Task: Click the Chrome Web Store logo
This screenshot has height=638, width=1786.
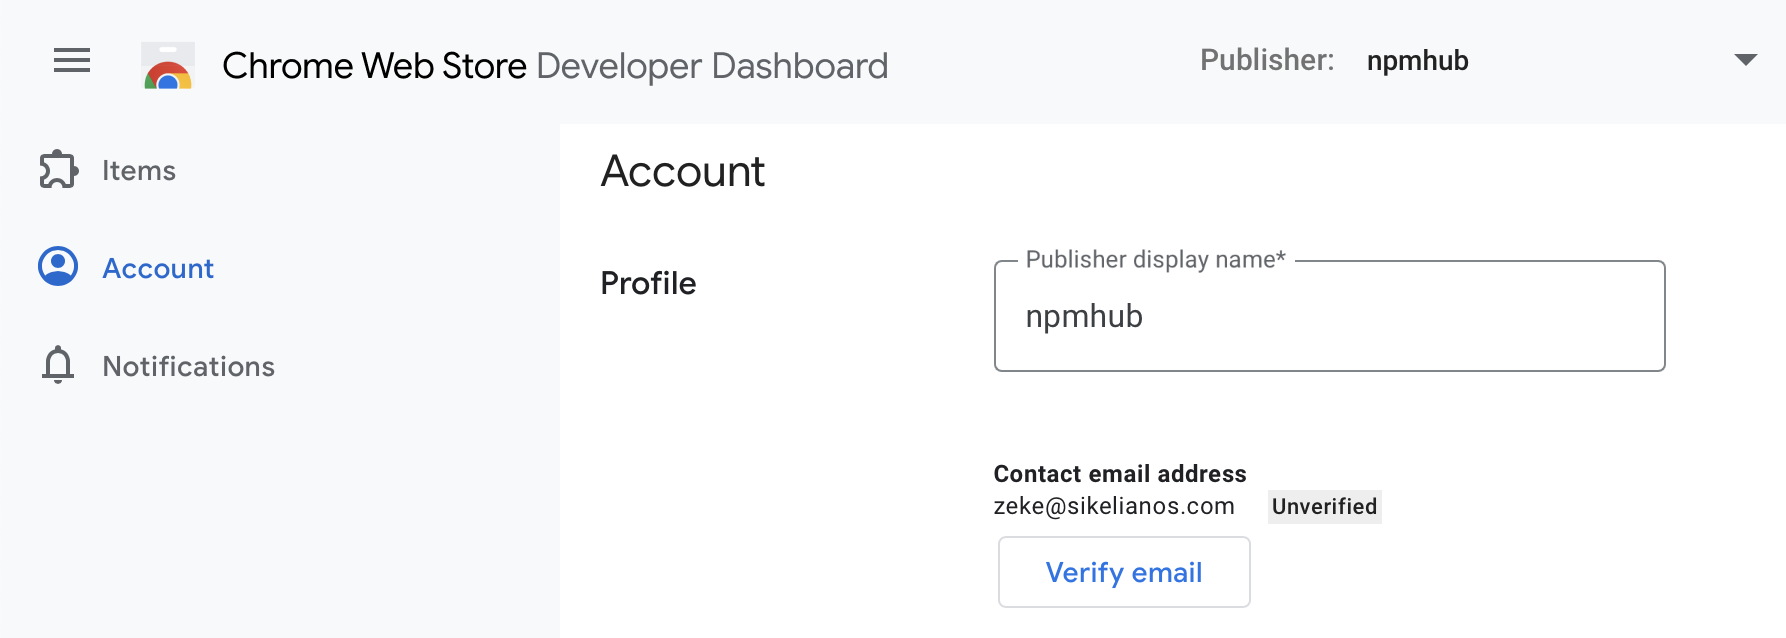Action: click(x=168, y=66)
